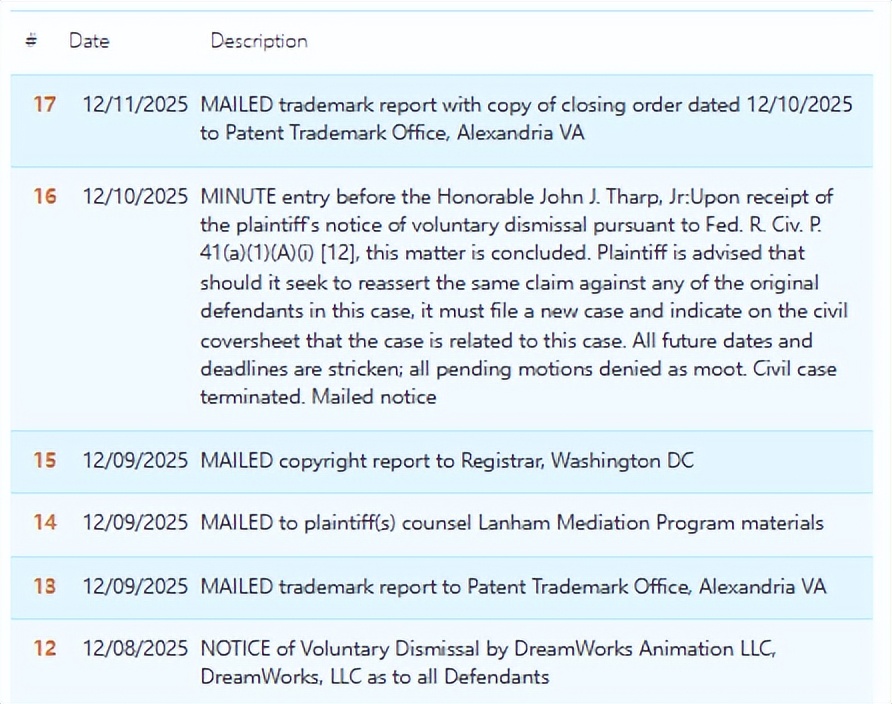Click the '#' column header
Screen dimensions: 892x704
pyautogui.click(x=31, y=41)
